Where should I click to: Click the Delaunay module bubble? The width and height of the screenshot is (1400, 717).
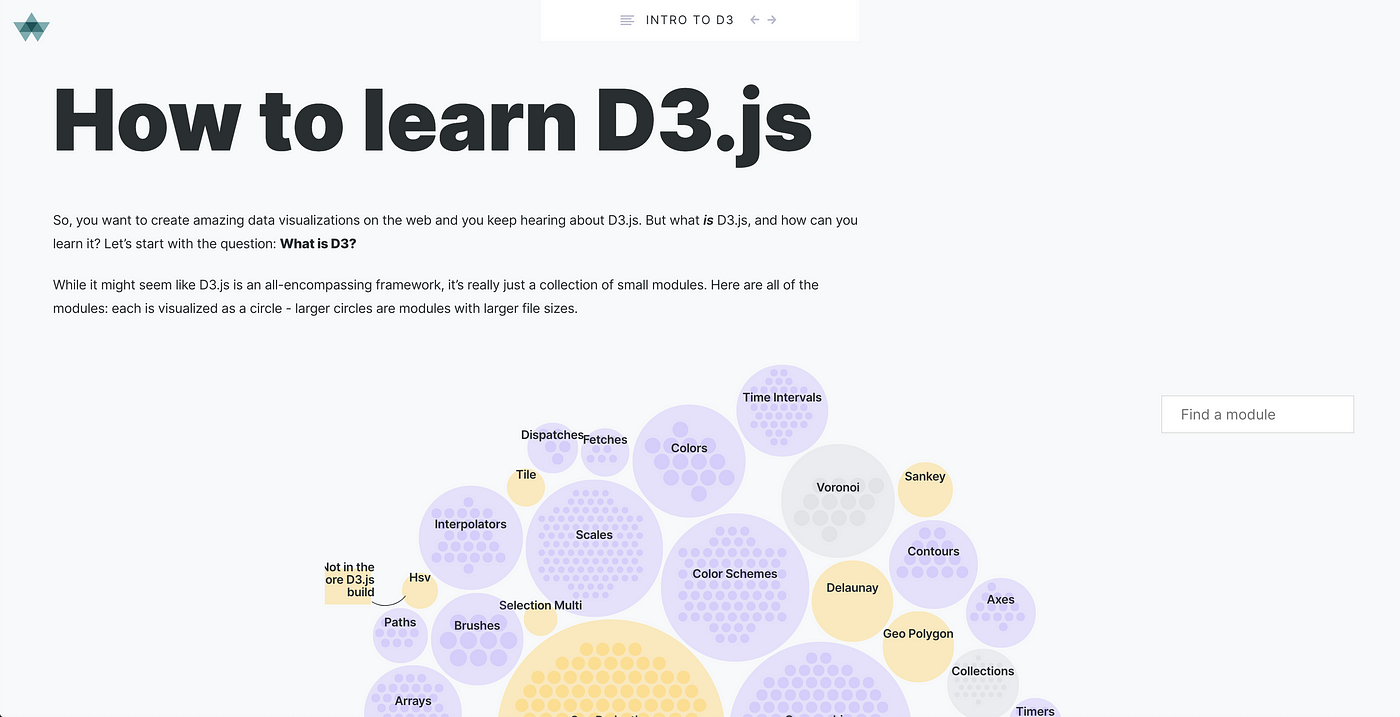pyautogui.click(x=852, y=601)
